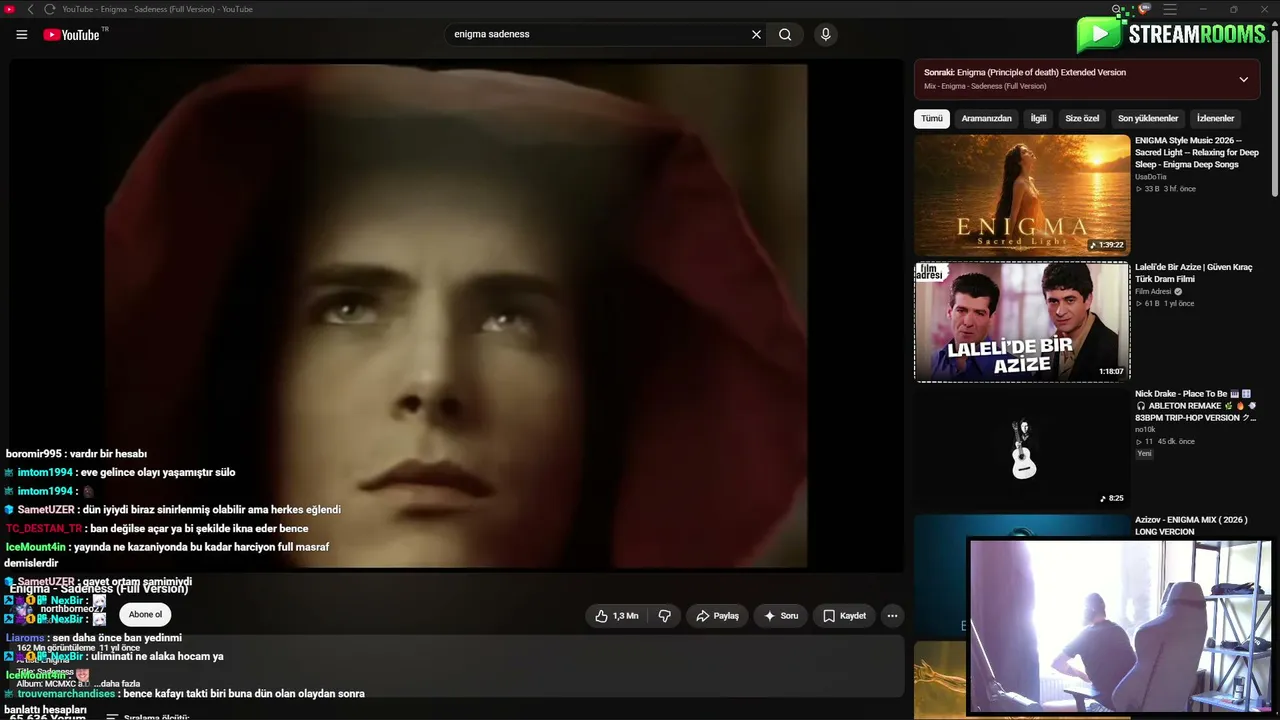Run the search with the magnifier button
The width and height of the screenshot is (1280, 720).
click(785, 35)
